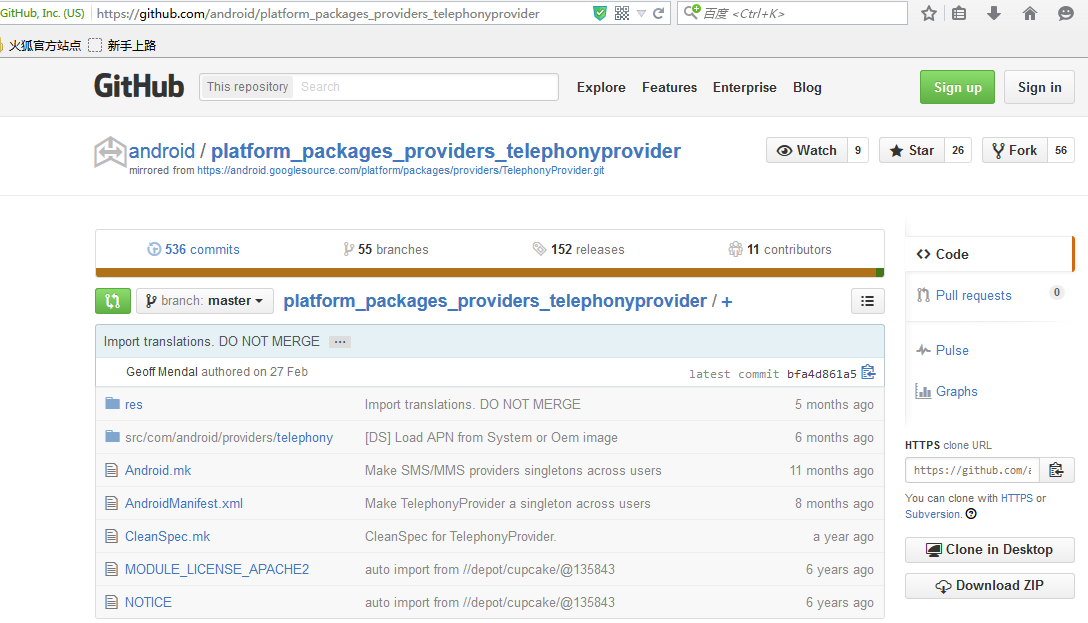1088x623 pixels.
Task: View the 536 commits link
Action: tap(194, 249)
